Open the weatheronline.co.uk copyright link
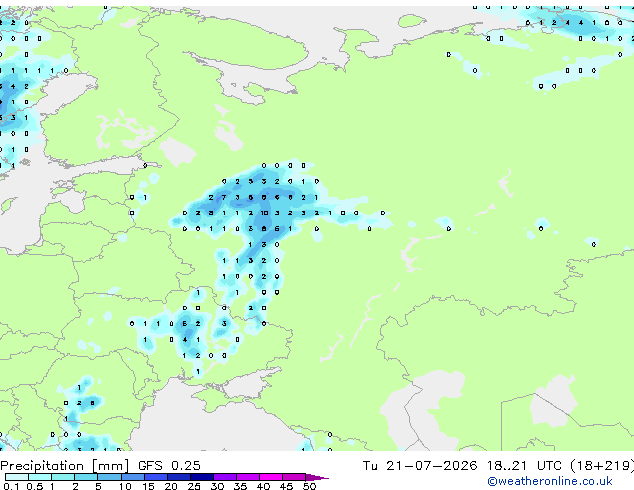 tap(550, 481)
